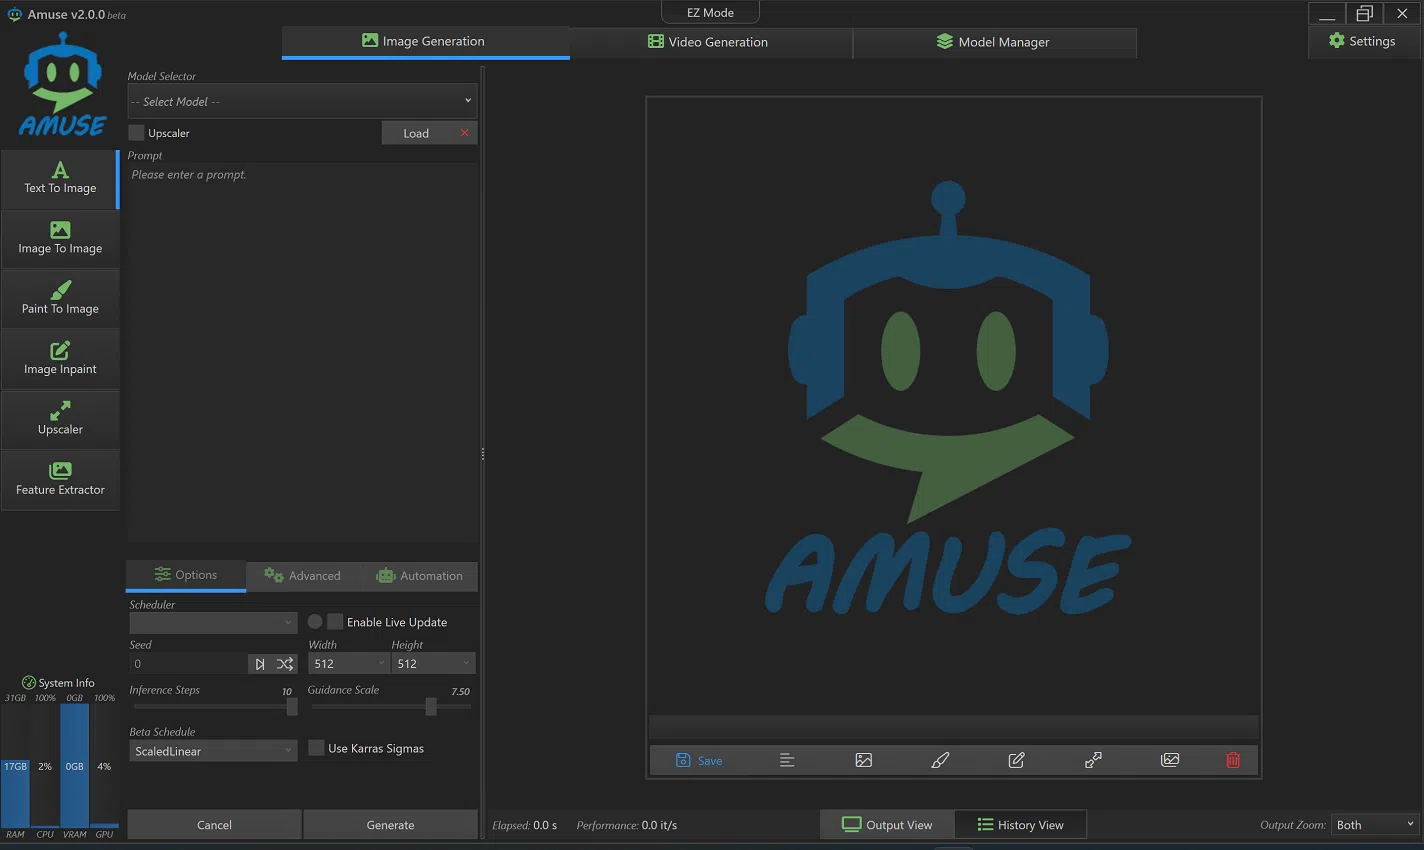Click the 'Model Selector' label
The height and width of the screenshot is (850, 1424).
click(162, 76)
